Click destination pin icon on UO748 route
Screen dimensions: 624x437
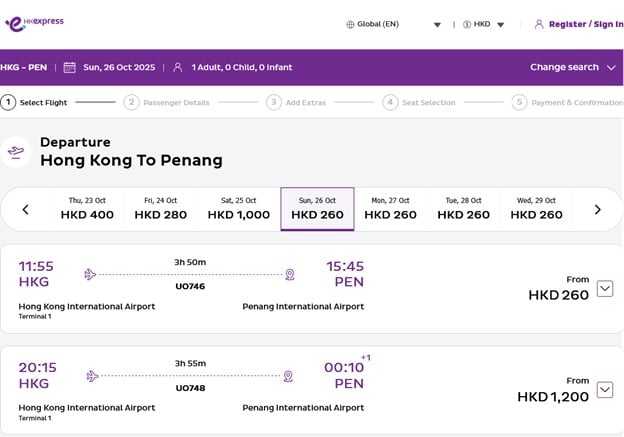[x=288, y=376]
